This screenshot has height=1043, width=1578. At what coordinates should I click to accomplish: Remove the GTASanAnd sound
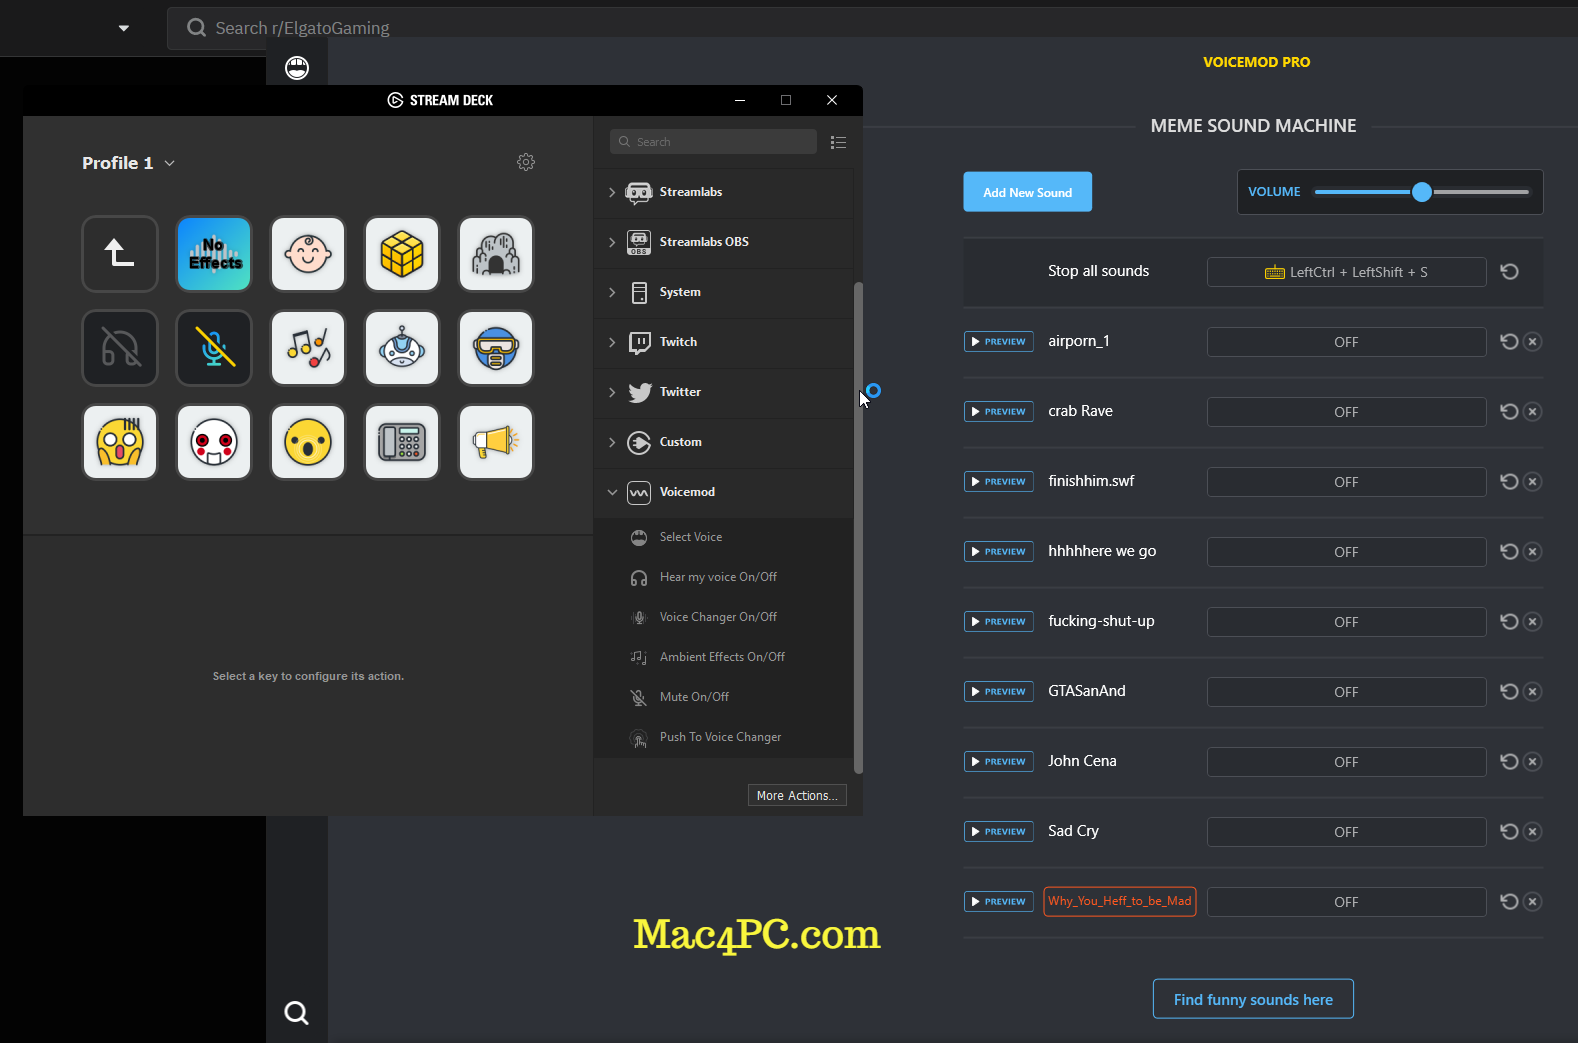coord(1532,691)
